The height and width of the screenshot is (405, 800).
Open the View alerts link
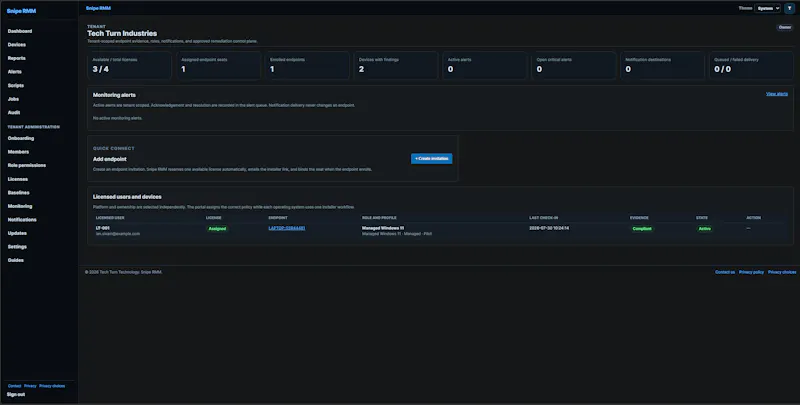[x=777, y=94]
